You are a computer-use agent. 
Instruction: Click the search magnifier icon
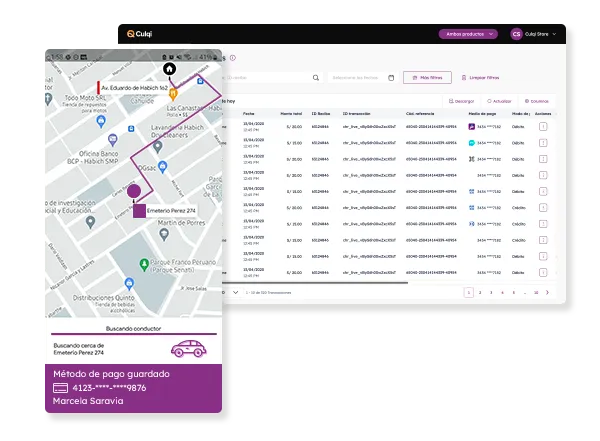coord(317,77)
